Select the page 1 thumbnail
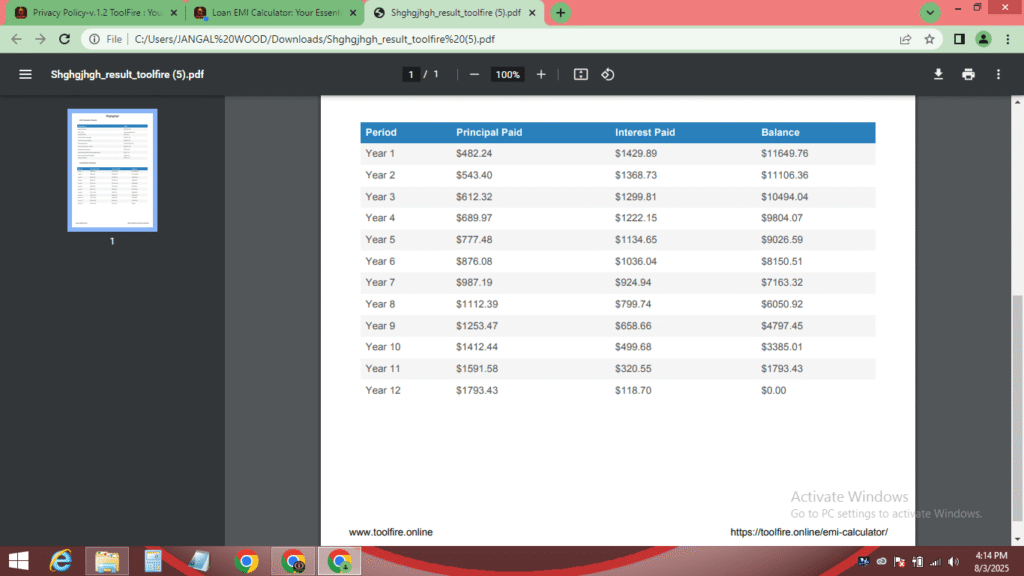 pos(112,170)
